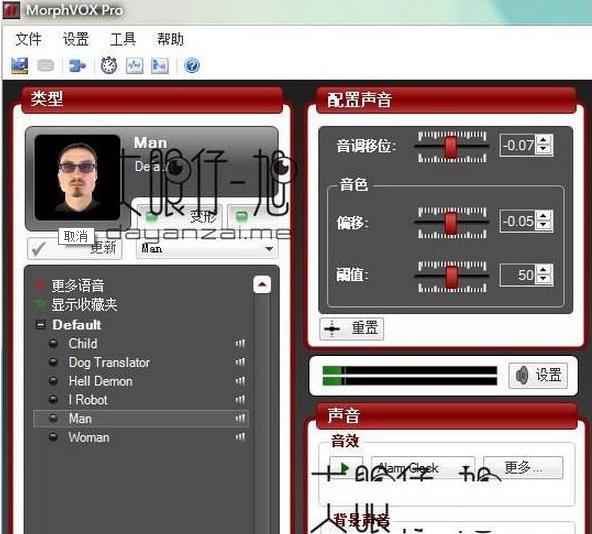
Task: Click the level bars icon beside Dog Translator
Action: coord(240,362)
